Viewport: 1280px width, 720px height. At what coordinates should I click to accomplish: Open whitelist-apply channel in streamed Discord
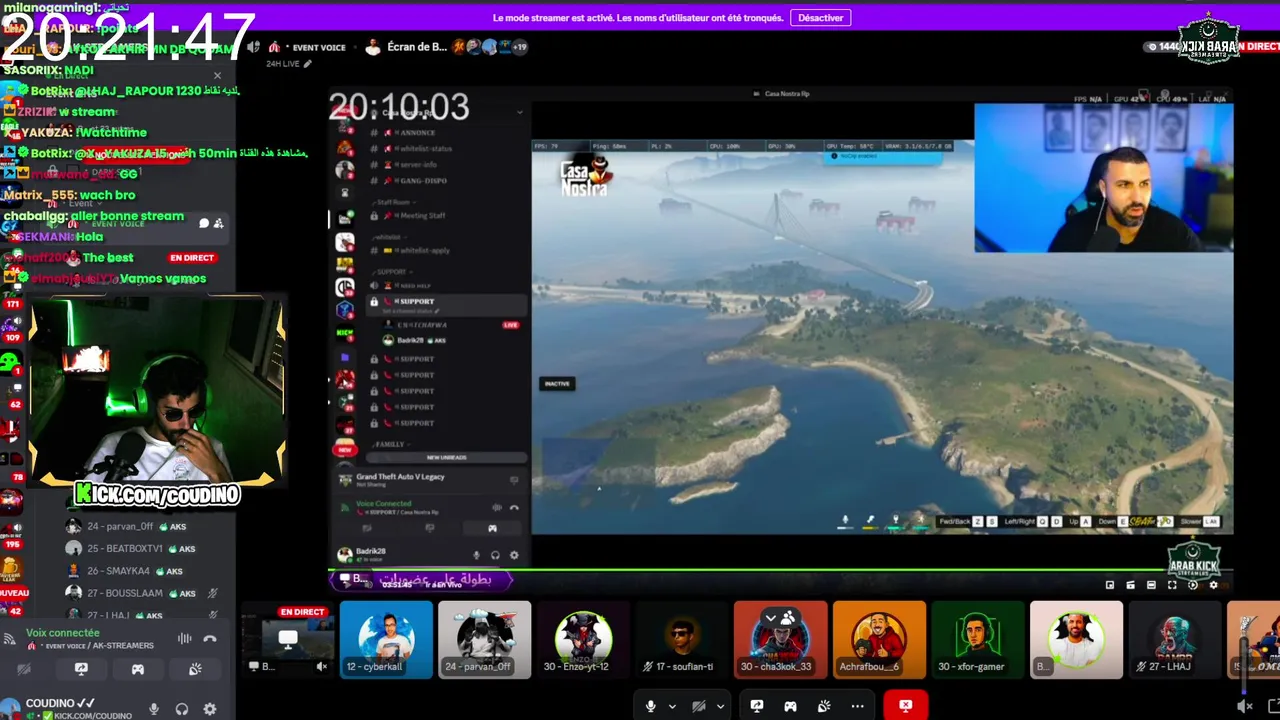[426, 250]
